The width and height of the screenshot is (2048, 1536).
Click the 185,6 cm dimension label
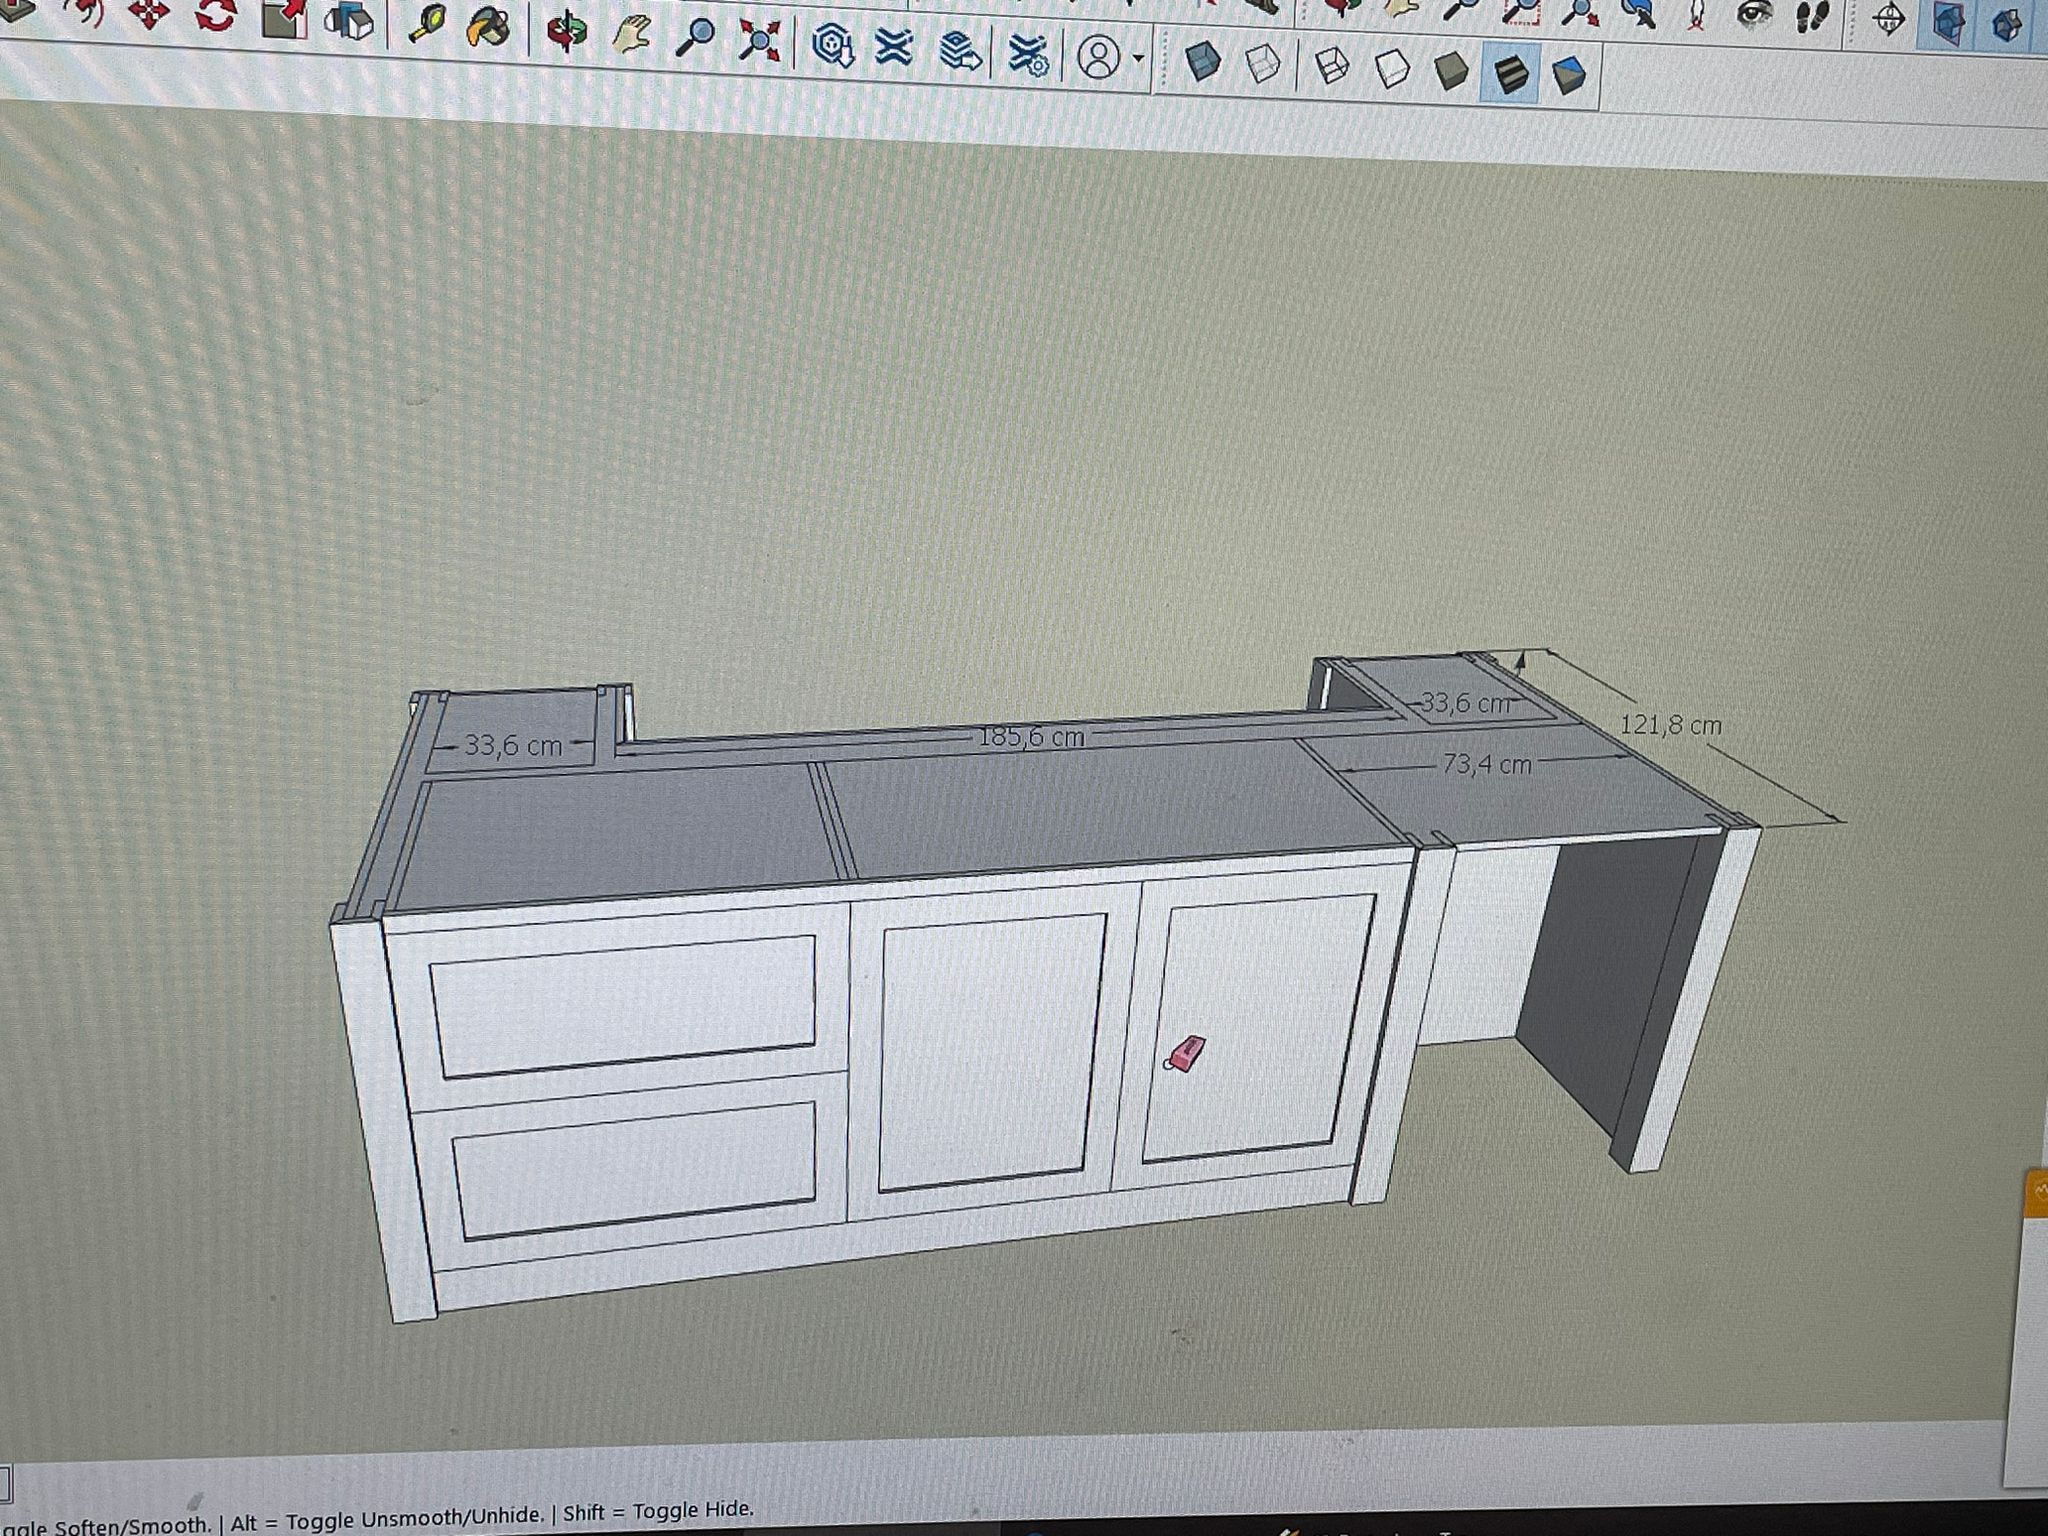1031,738
